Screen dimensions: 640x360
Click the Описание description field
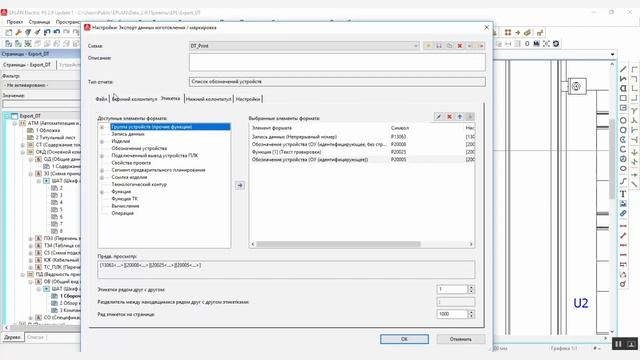pos(337,62)
